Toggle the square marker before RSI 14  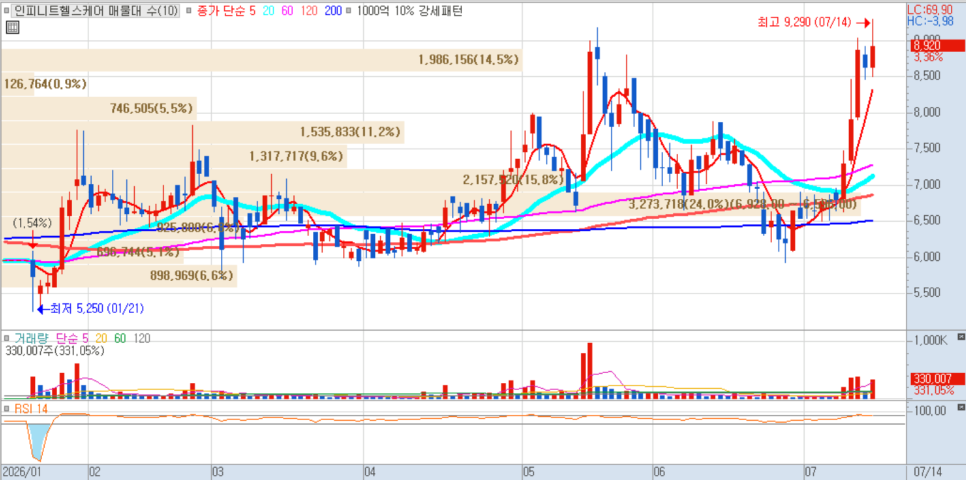click(x=7, y=408)
